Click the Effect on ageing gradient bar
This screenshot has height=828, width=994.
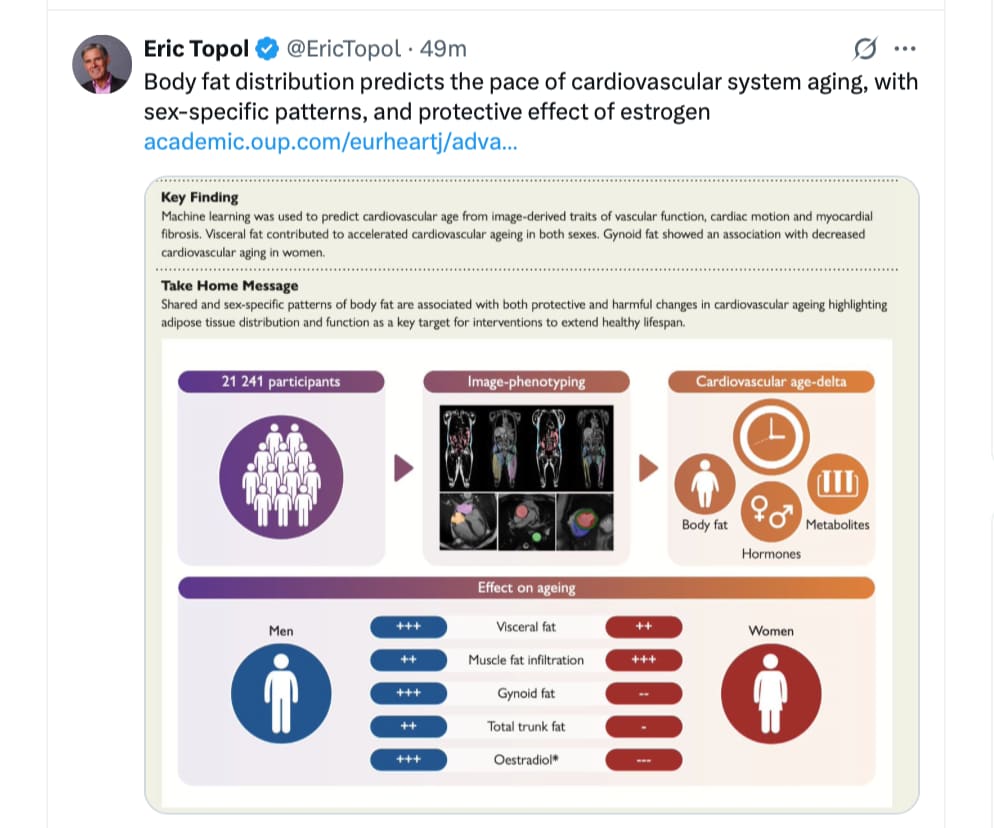[526, 588]
